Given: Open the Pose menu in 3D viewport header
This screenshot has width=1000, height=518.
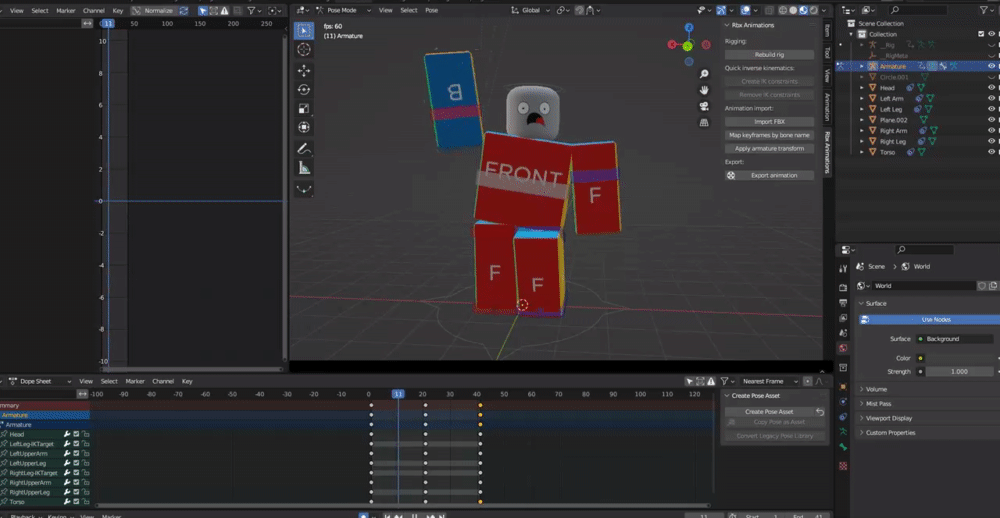Looking at the screenshot, I should [x=432, y=10].
